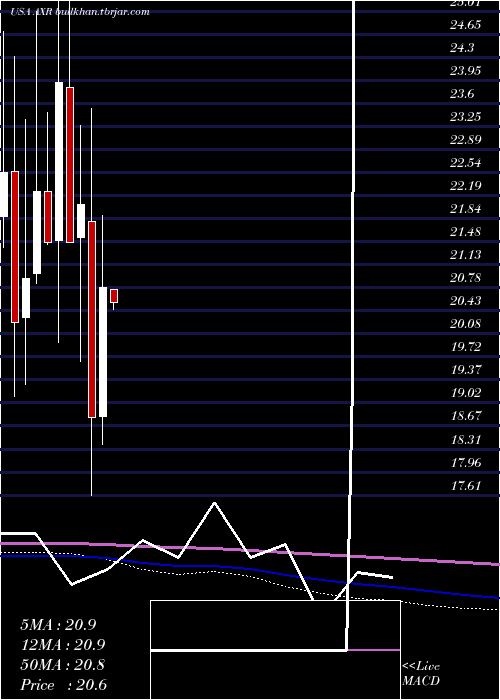The image size is (500, 700).
Task: Click the 24.3 price axis label
Action: (462, 48)
